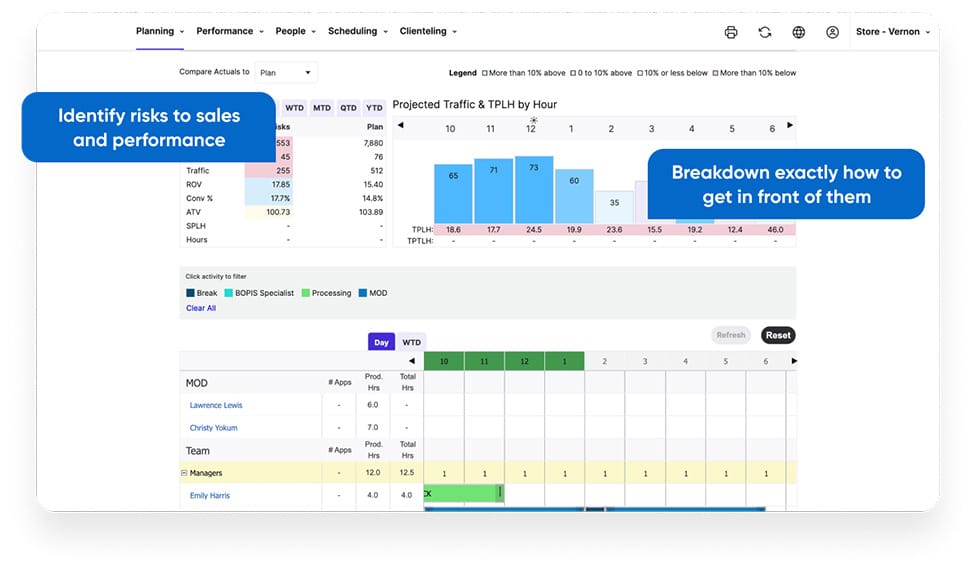Select green hour 12 schedule column header
Image resolution: width=975 pixels, height=571 pixels.
524,361
